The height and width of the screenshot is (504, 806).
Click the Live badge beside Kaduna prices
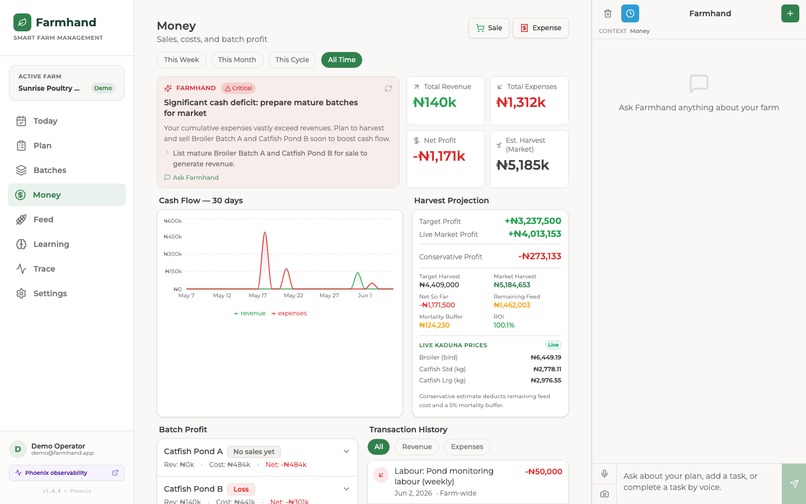coord(553,345)
